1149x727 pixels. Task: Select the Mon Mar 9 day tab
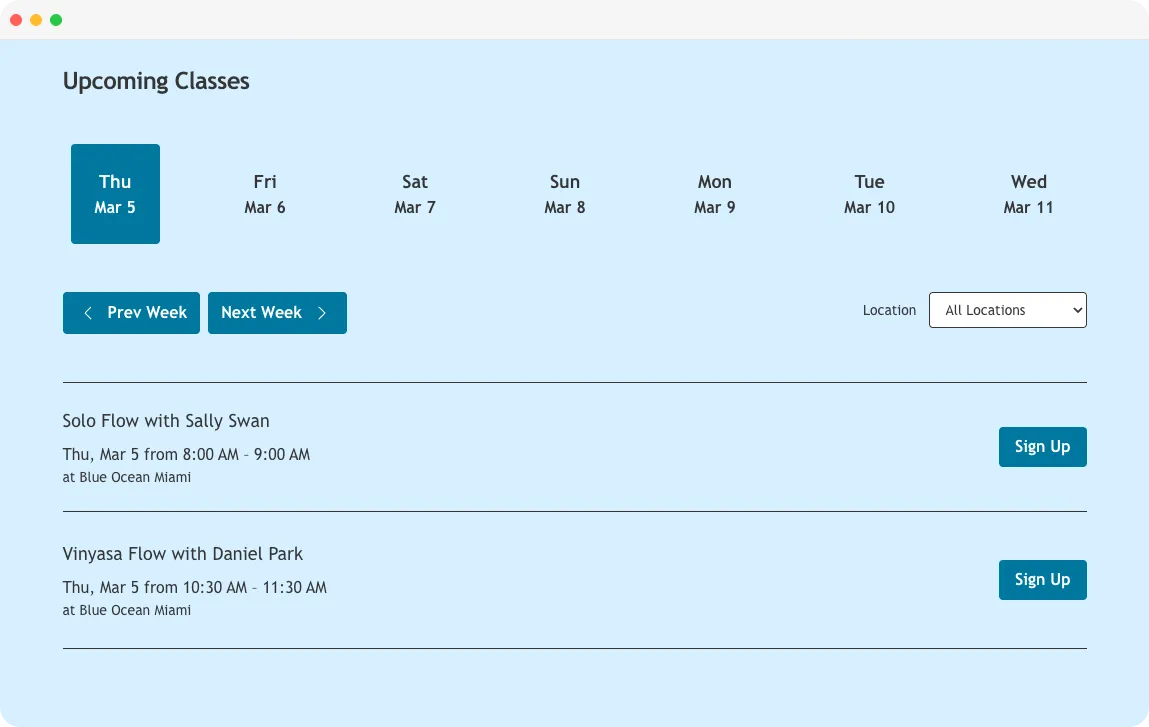[714, 194]
